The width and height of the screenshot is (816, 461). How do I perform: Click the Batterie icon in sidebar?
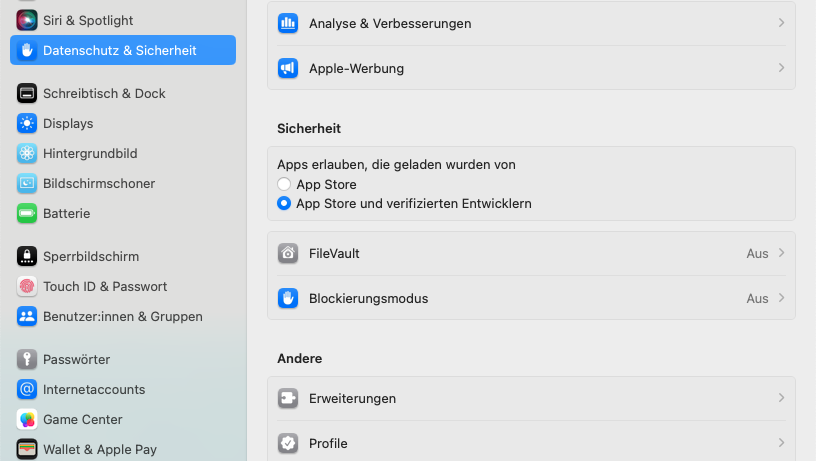pos(27,213)
